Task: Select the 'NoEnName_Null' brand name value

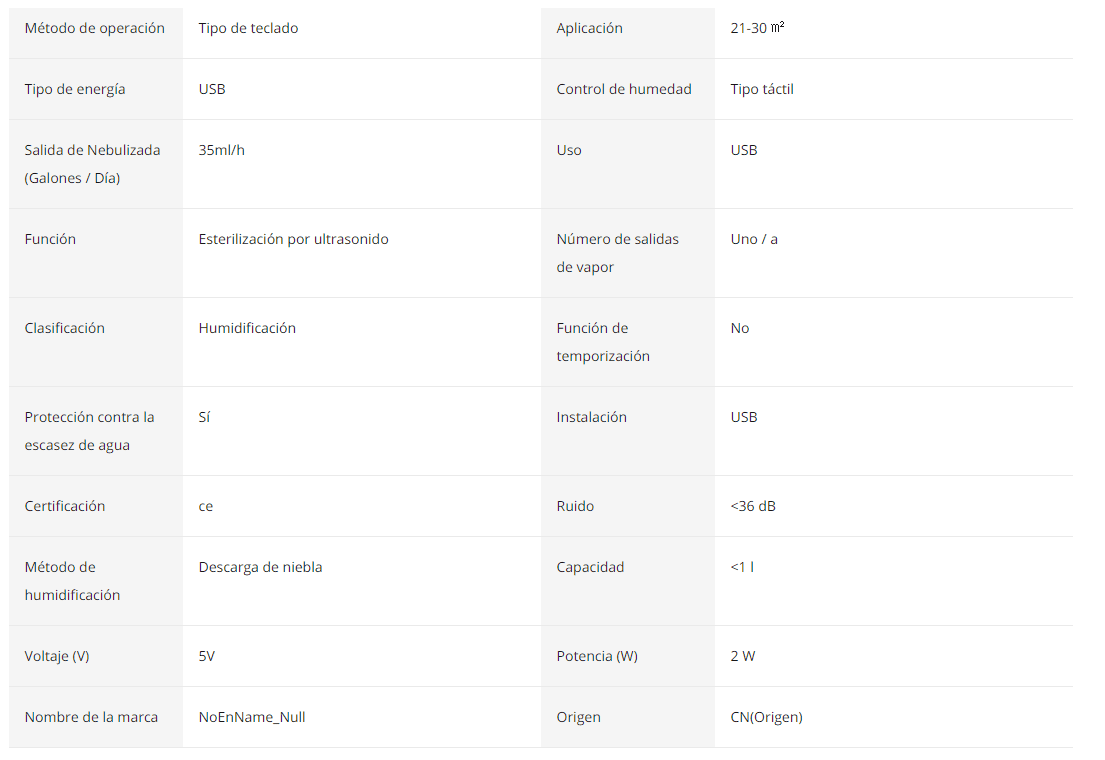Action: [x=252, y=717]
